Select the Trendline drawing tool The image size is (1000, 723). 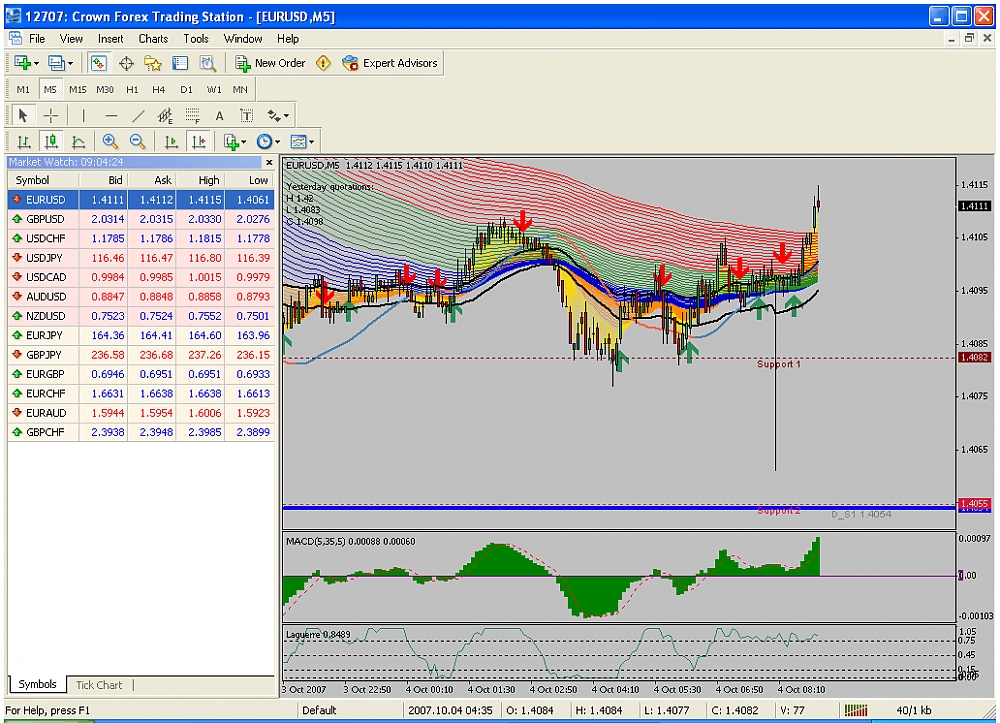coord(138,116)
